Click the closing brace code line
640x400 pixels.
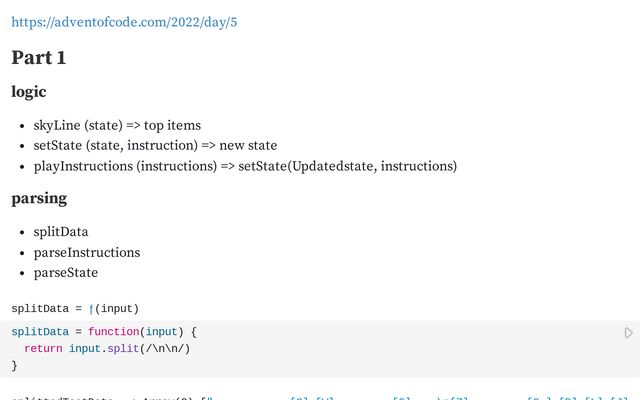15,366
